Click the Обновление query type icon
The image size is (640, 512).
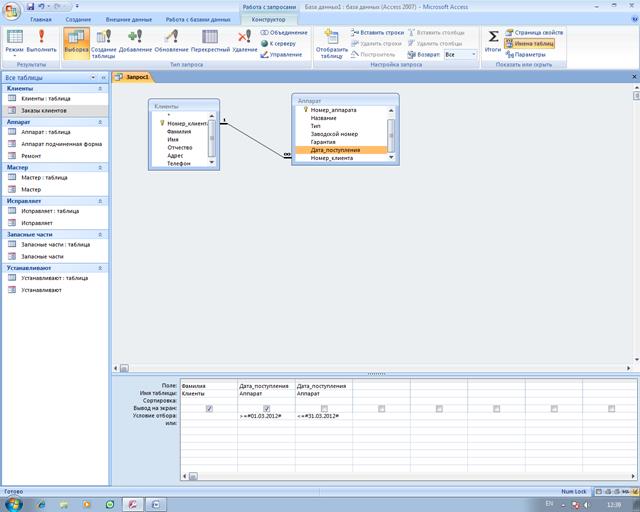[x=171, y=40]
